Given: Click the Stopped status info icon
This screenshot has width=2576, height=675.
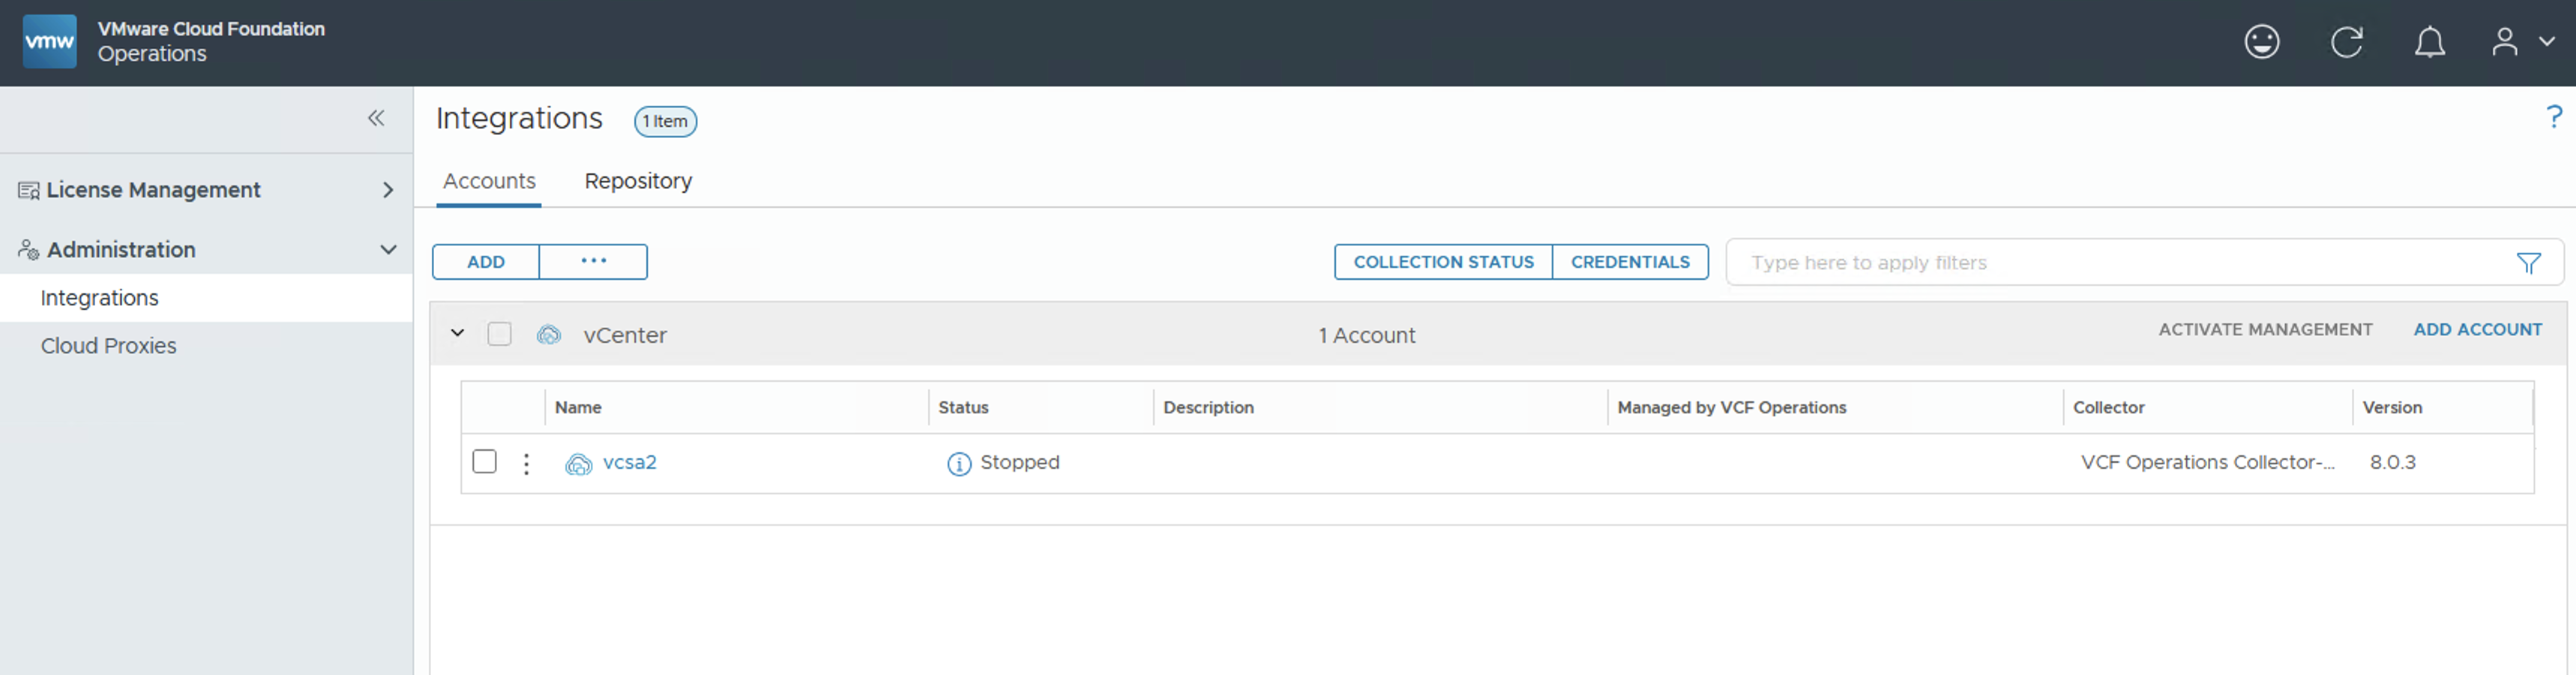Looking at the screenshot, I should tap(958, 464).
